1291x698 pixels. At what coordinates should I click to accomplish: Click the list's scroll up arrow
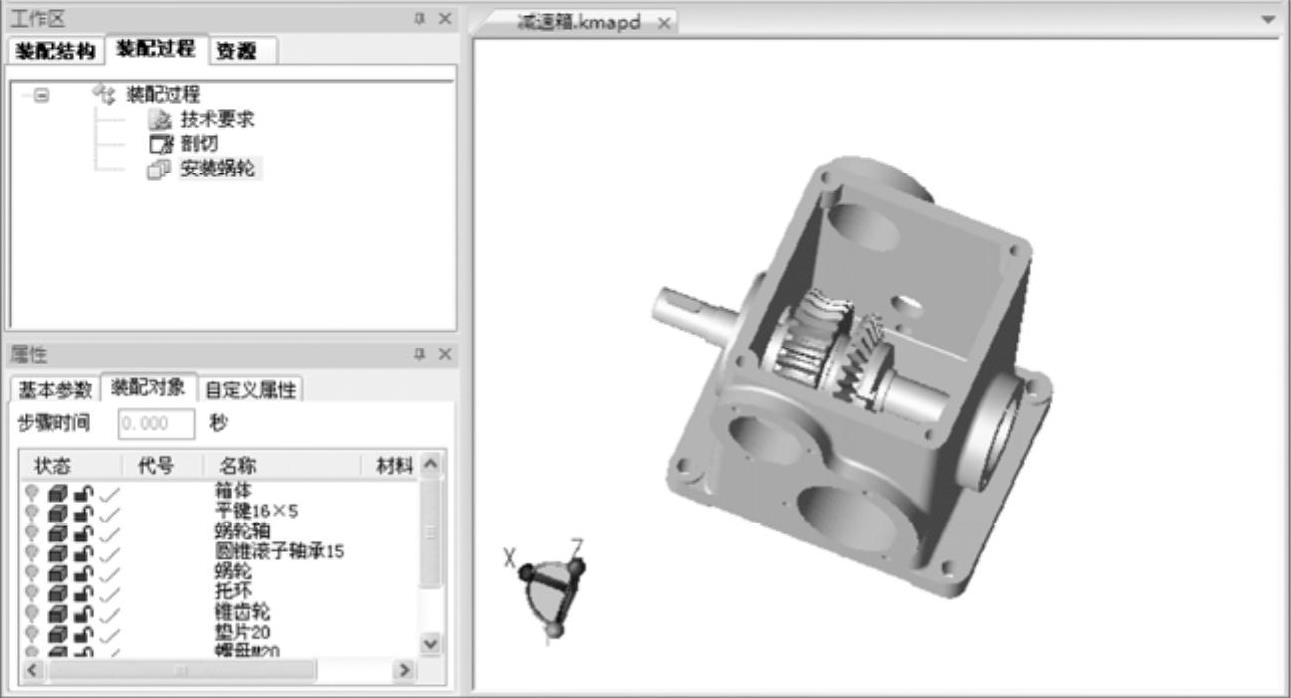click(431, 465)
